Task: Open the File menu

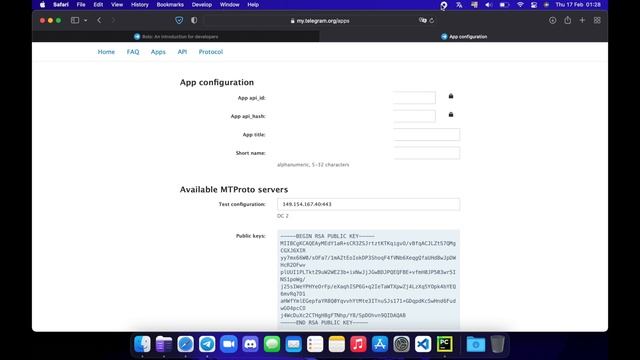Action: point(81,5)
